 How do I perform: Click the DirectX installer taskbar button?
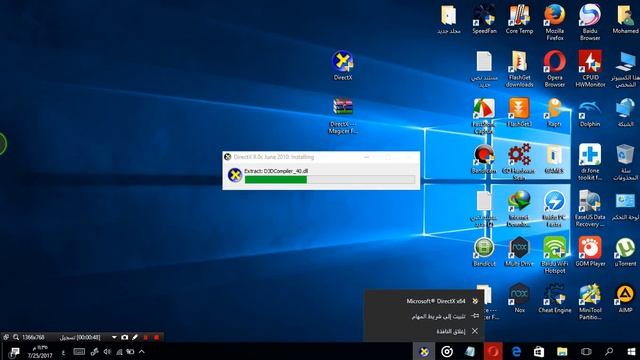424,351
